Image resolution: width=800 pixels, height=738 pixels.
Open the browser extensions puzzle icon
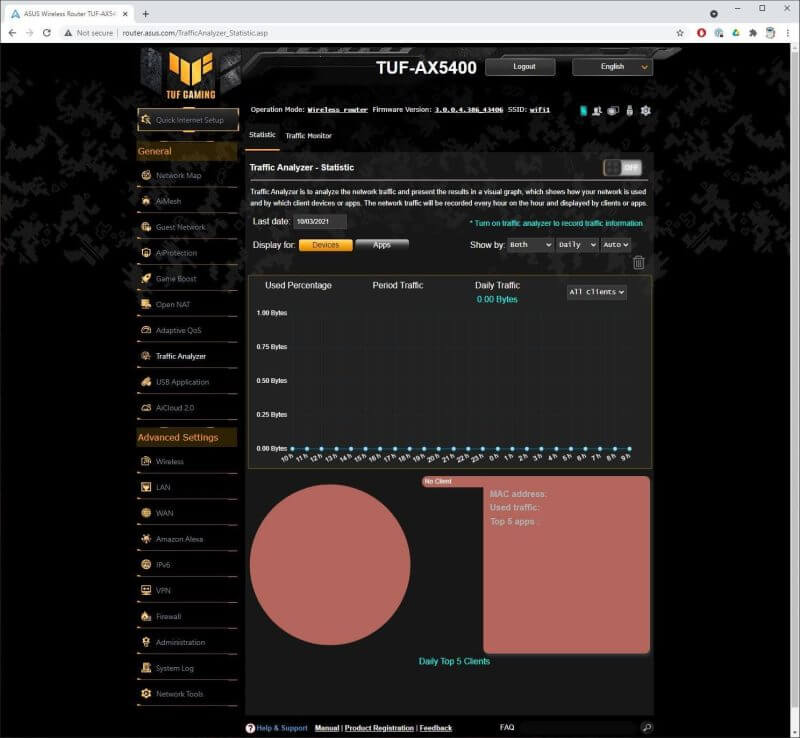[753, 33]
